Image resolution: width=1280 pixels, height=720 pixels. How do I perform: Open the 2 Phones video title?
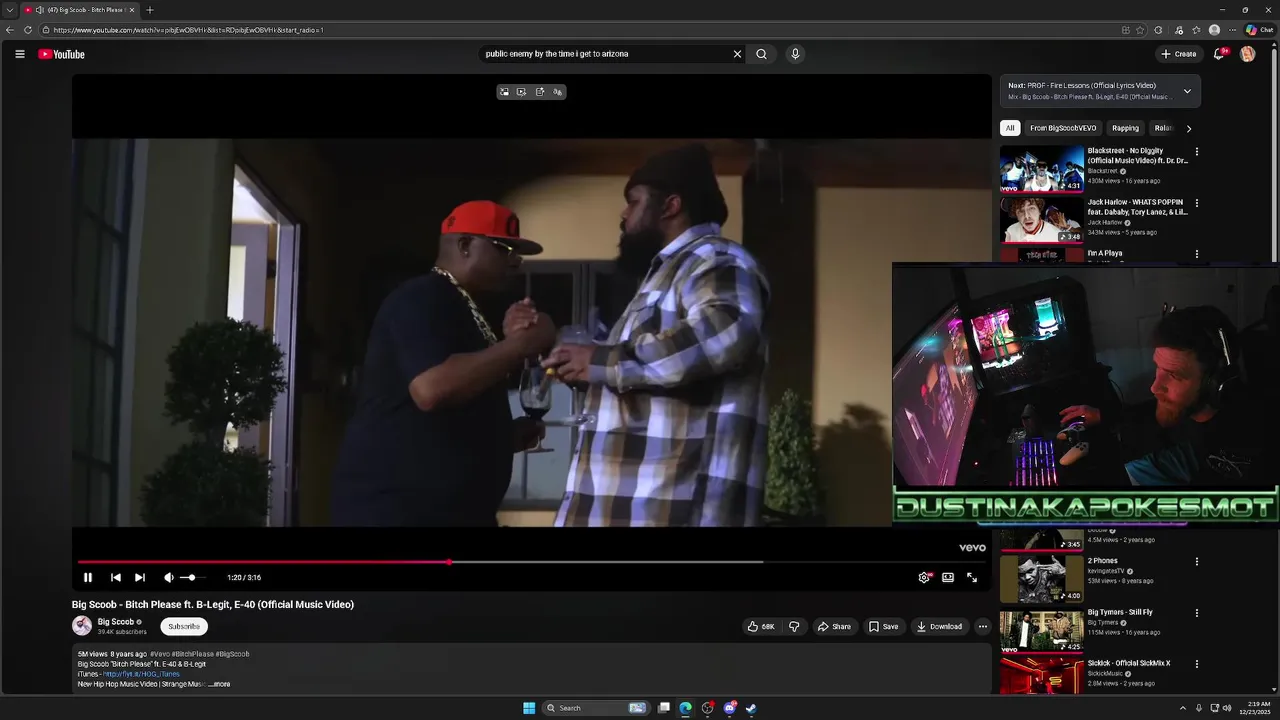click(1102, 561)
